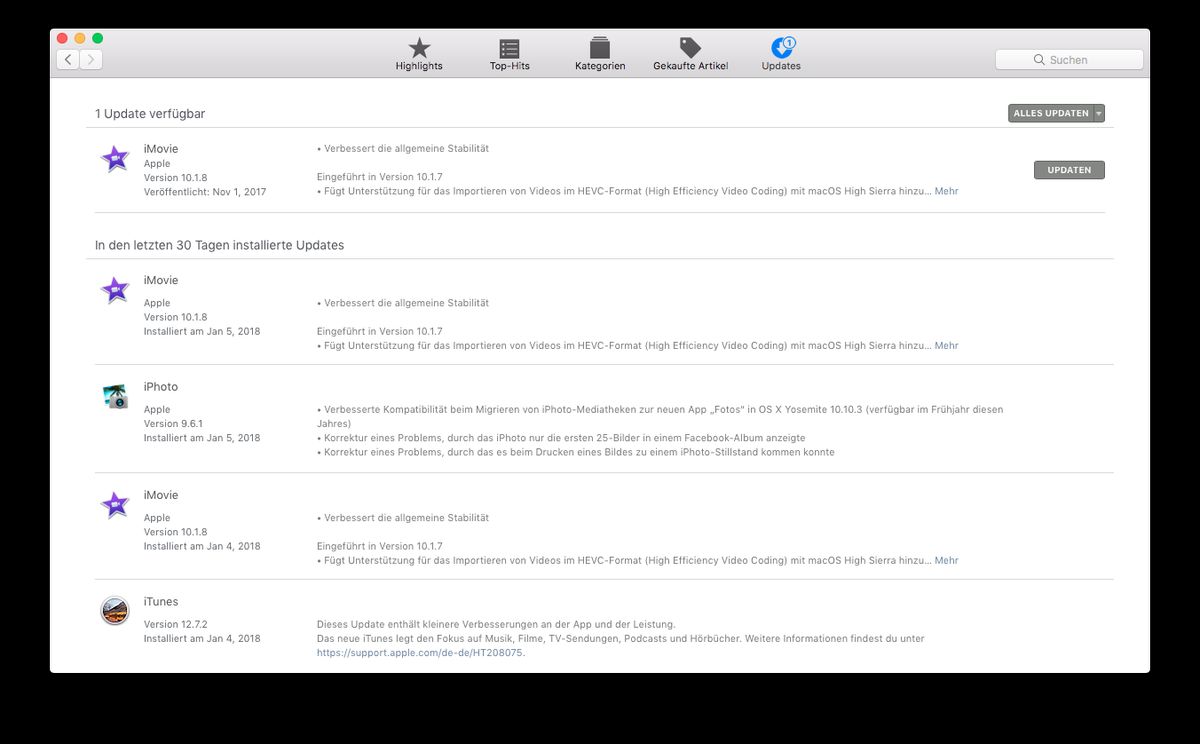Expand the Alles Updaten dropdown arrow
The width and height of the screenshot is (1200, 744).
(1099, 114)
